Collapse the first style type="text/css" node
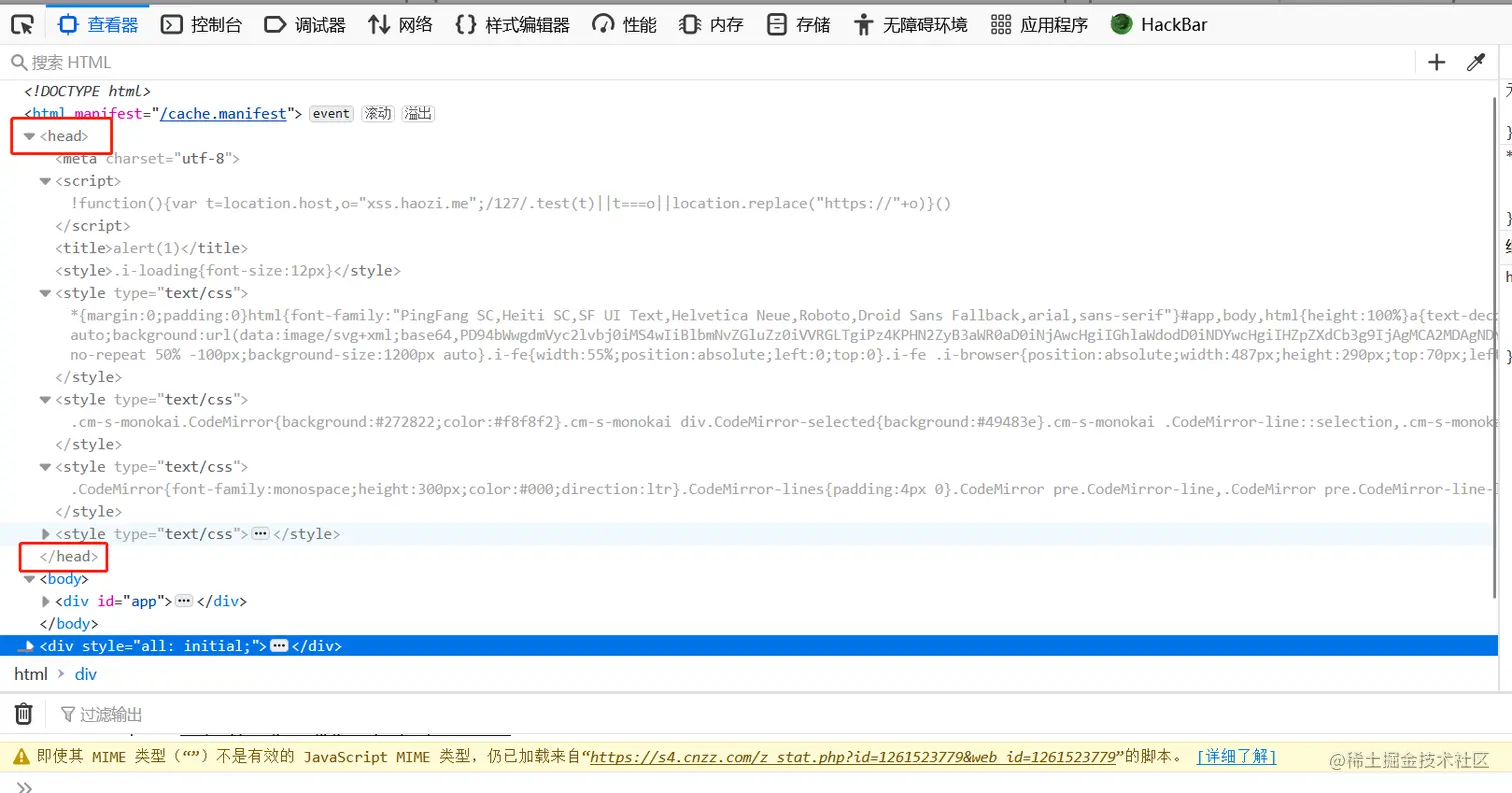 point(45,293)
